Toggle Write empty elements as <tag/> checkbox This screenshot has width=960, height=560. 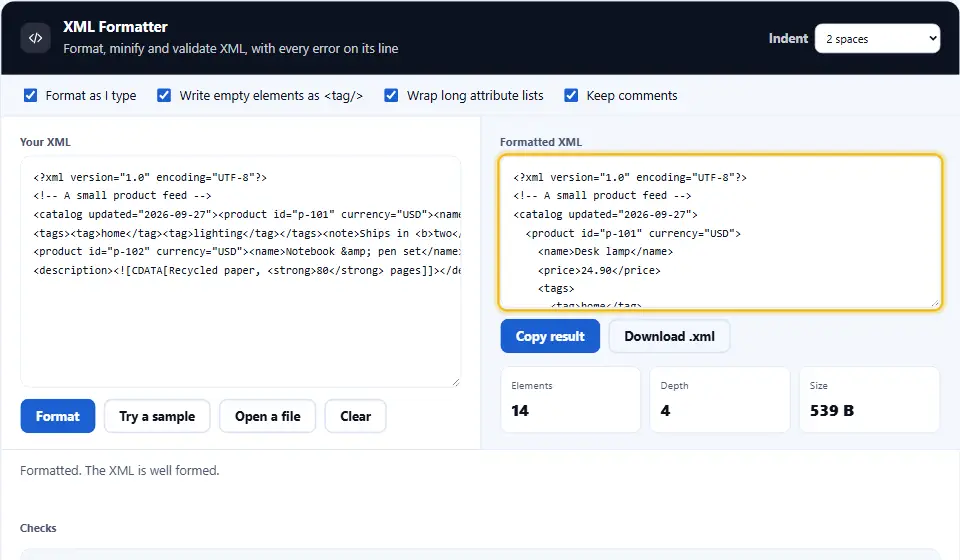click(164, 95)
